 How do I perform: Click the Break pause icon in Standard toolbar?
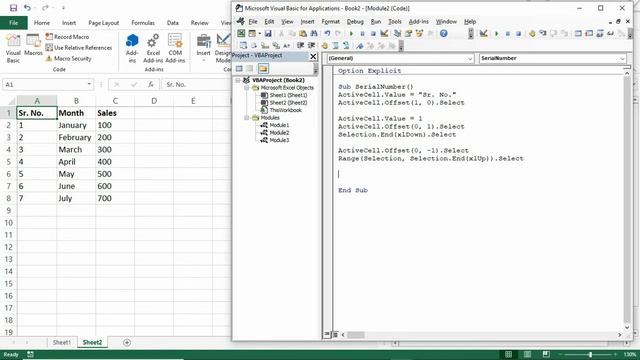(362, 33)
